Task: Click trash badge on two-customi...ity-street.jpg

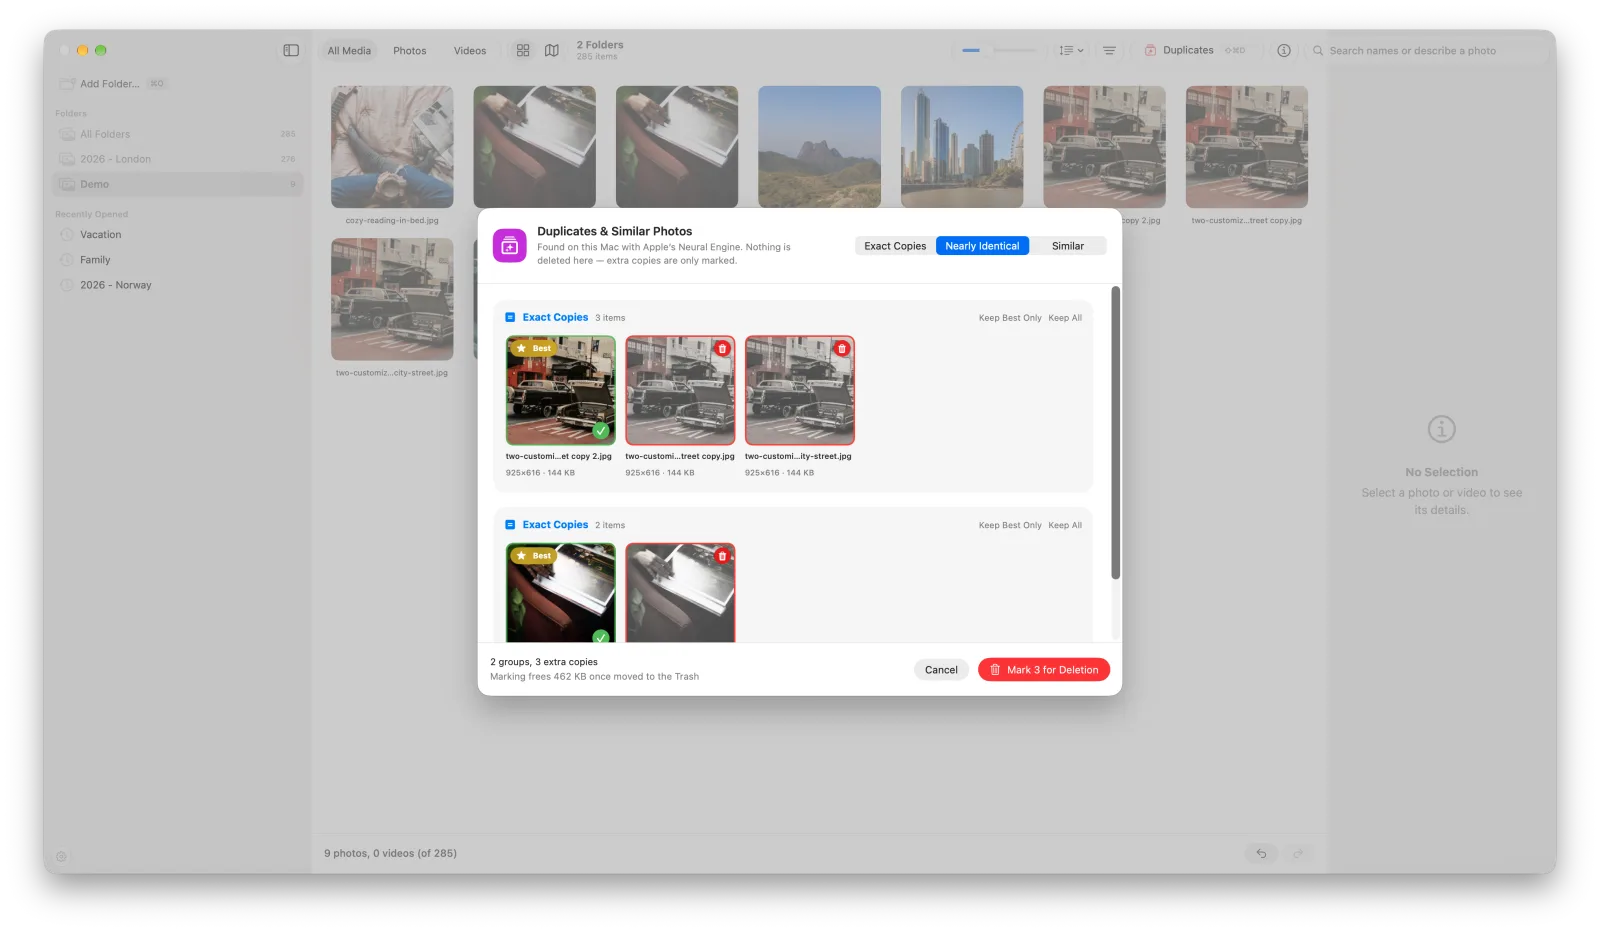Action: (842, 348)
